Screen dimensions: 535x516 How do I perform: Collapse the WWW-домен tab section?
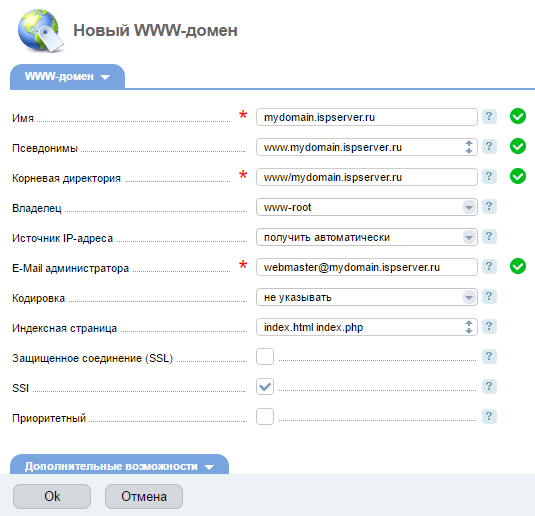pyautogui.click(x=67, y=77)
